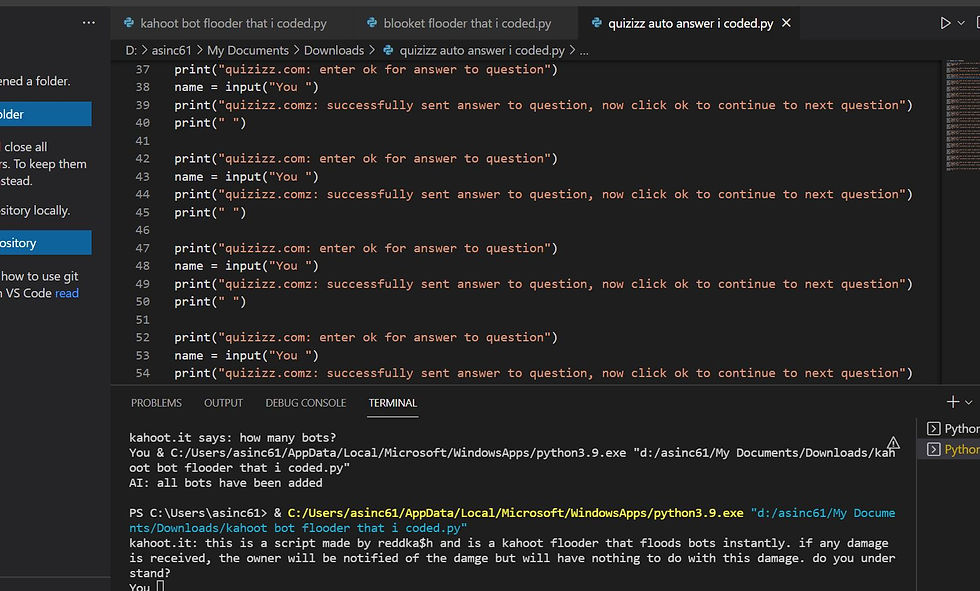The image size is (980, 591).
Task: Click Python icon on blooket tab
Action: pyautogui.click(x=372, y=23)
